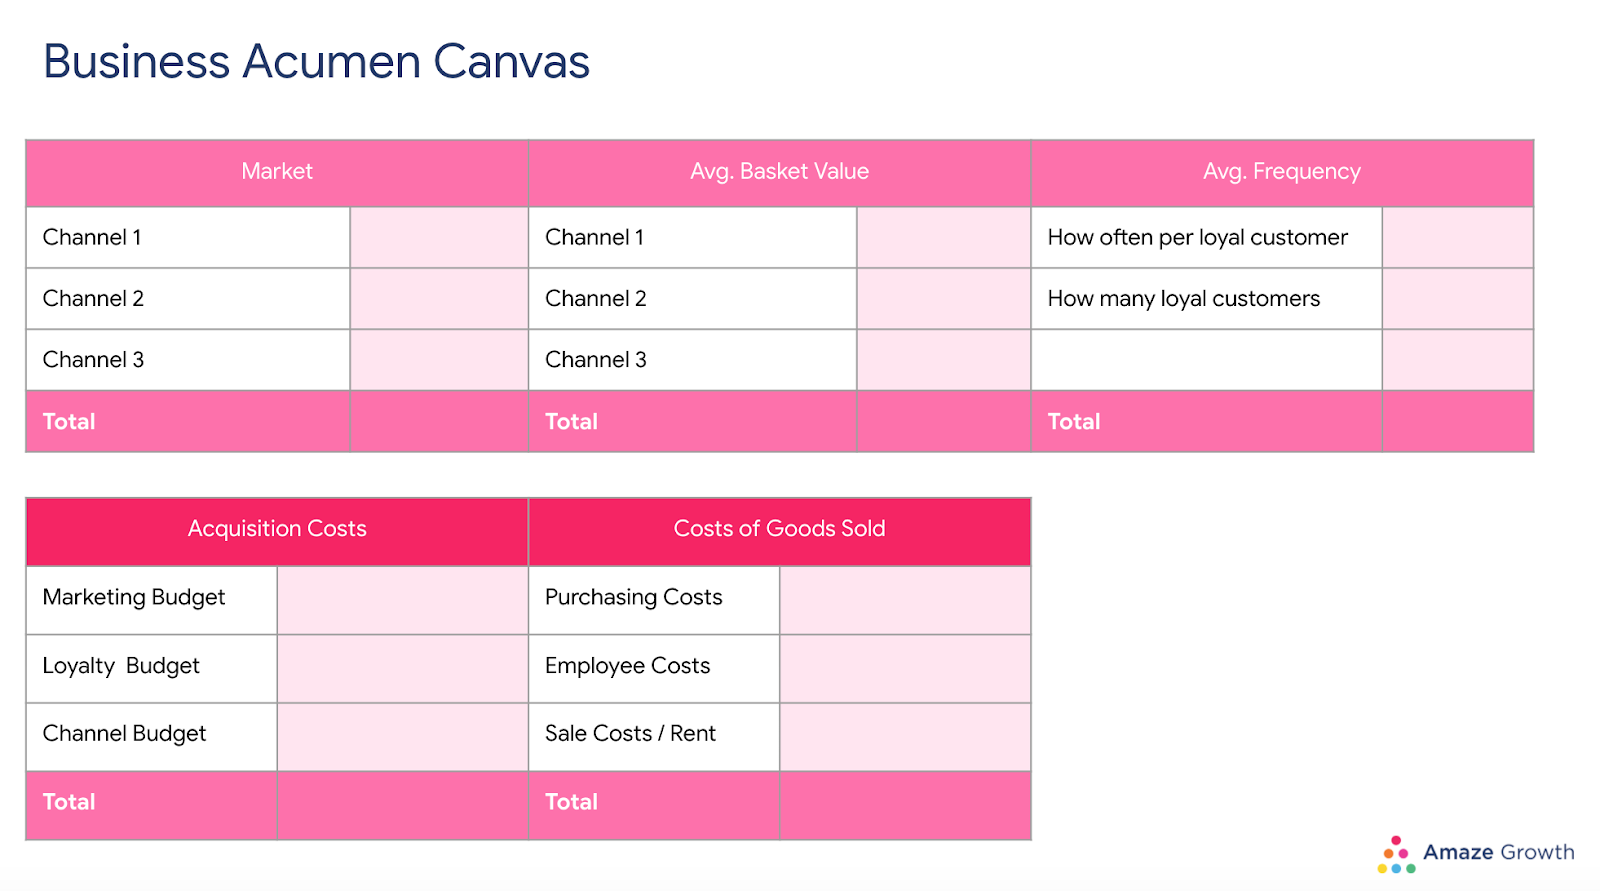Select the Marketing Budget value cell
Screen dimensions: 1600x891
pos(402,600)
